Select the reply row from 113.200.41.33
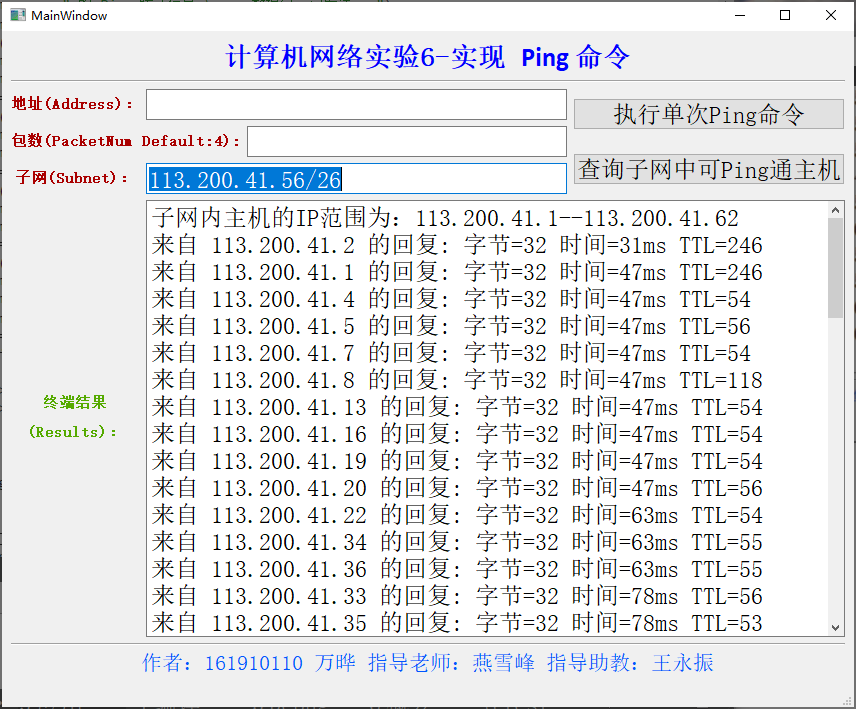The image size is (856, 709). [457, 596]
